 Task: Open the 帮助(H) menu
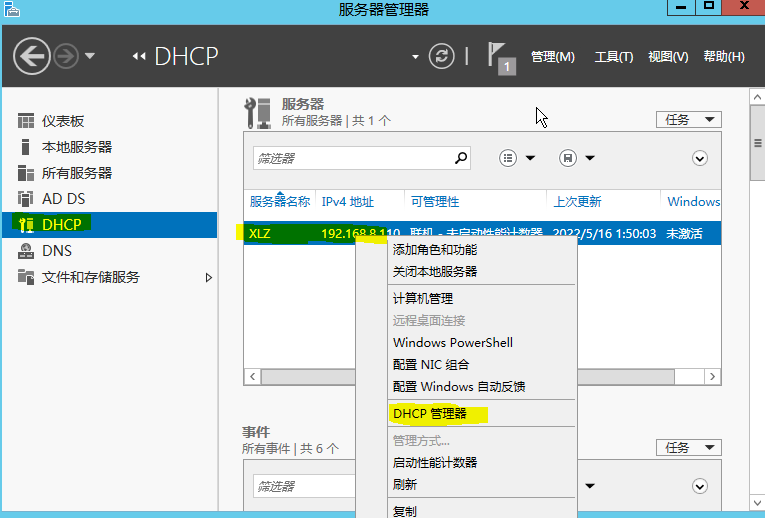[x=724, y=57]
